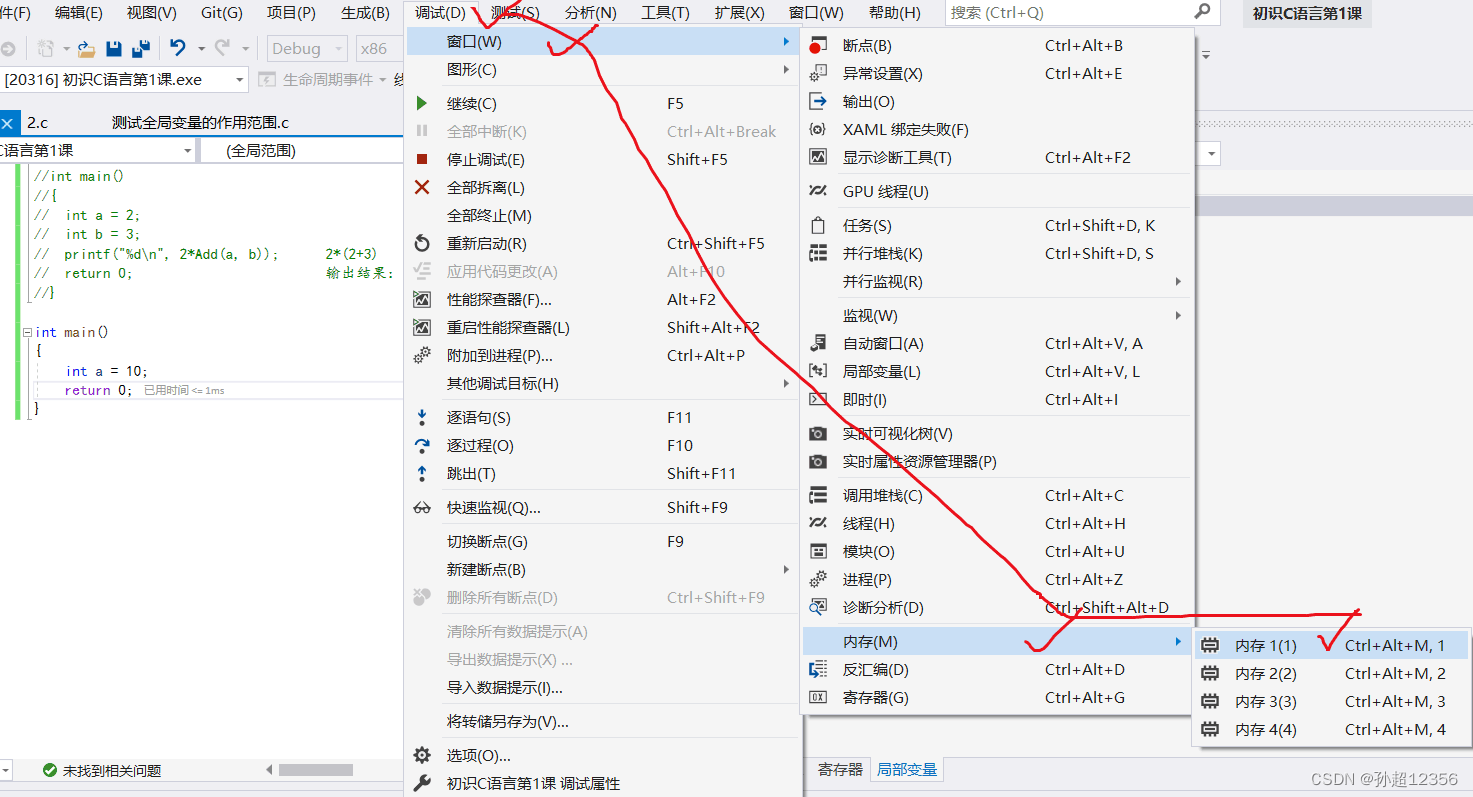This screenshot has height=797, width=1473.
Task: Open the Debug configuration dropdown
Action: (x=307, y=48)
